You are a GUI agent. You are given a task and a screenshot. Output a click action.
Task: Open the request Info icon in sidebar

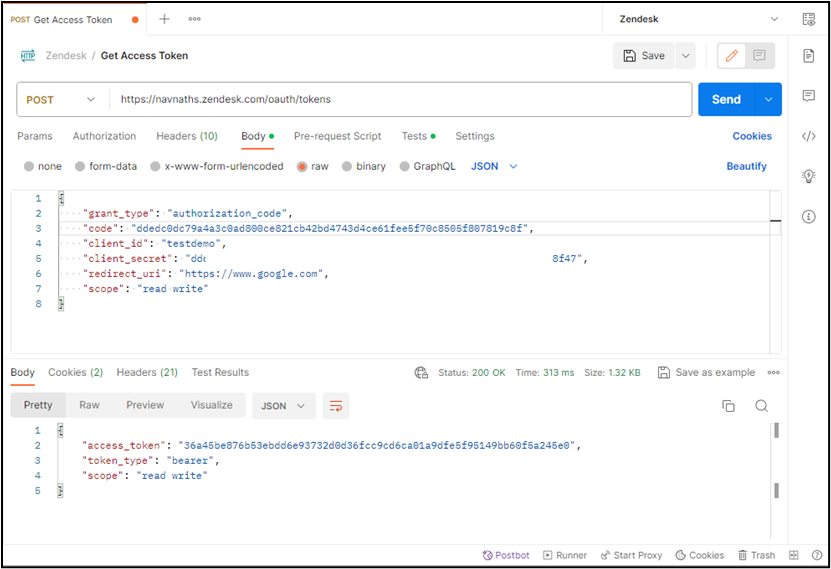808,216
